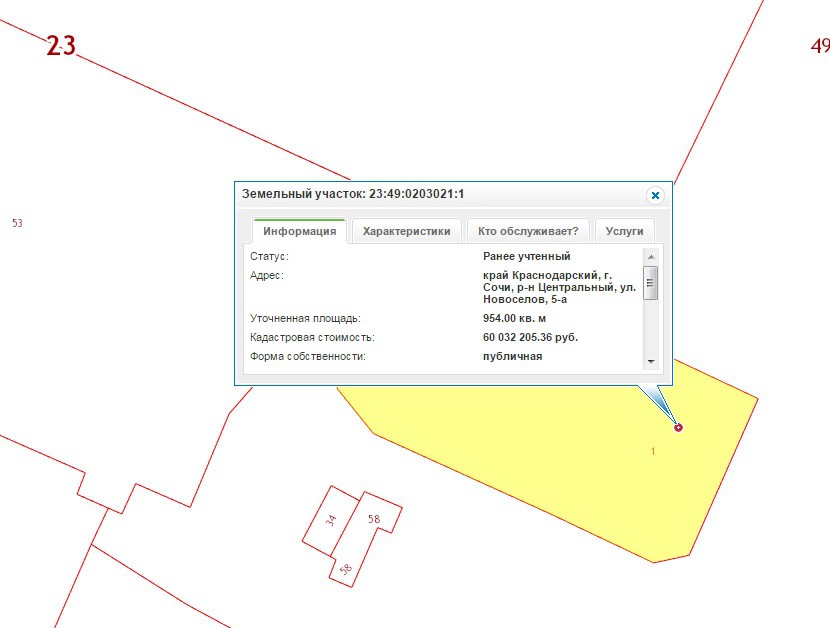Viewport: 830px width, 628px height.
Task: Click the cadastral value 60 032 205.36 руб.
Action: coord(530,337)
